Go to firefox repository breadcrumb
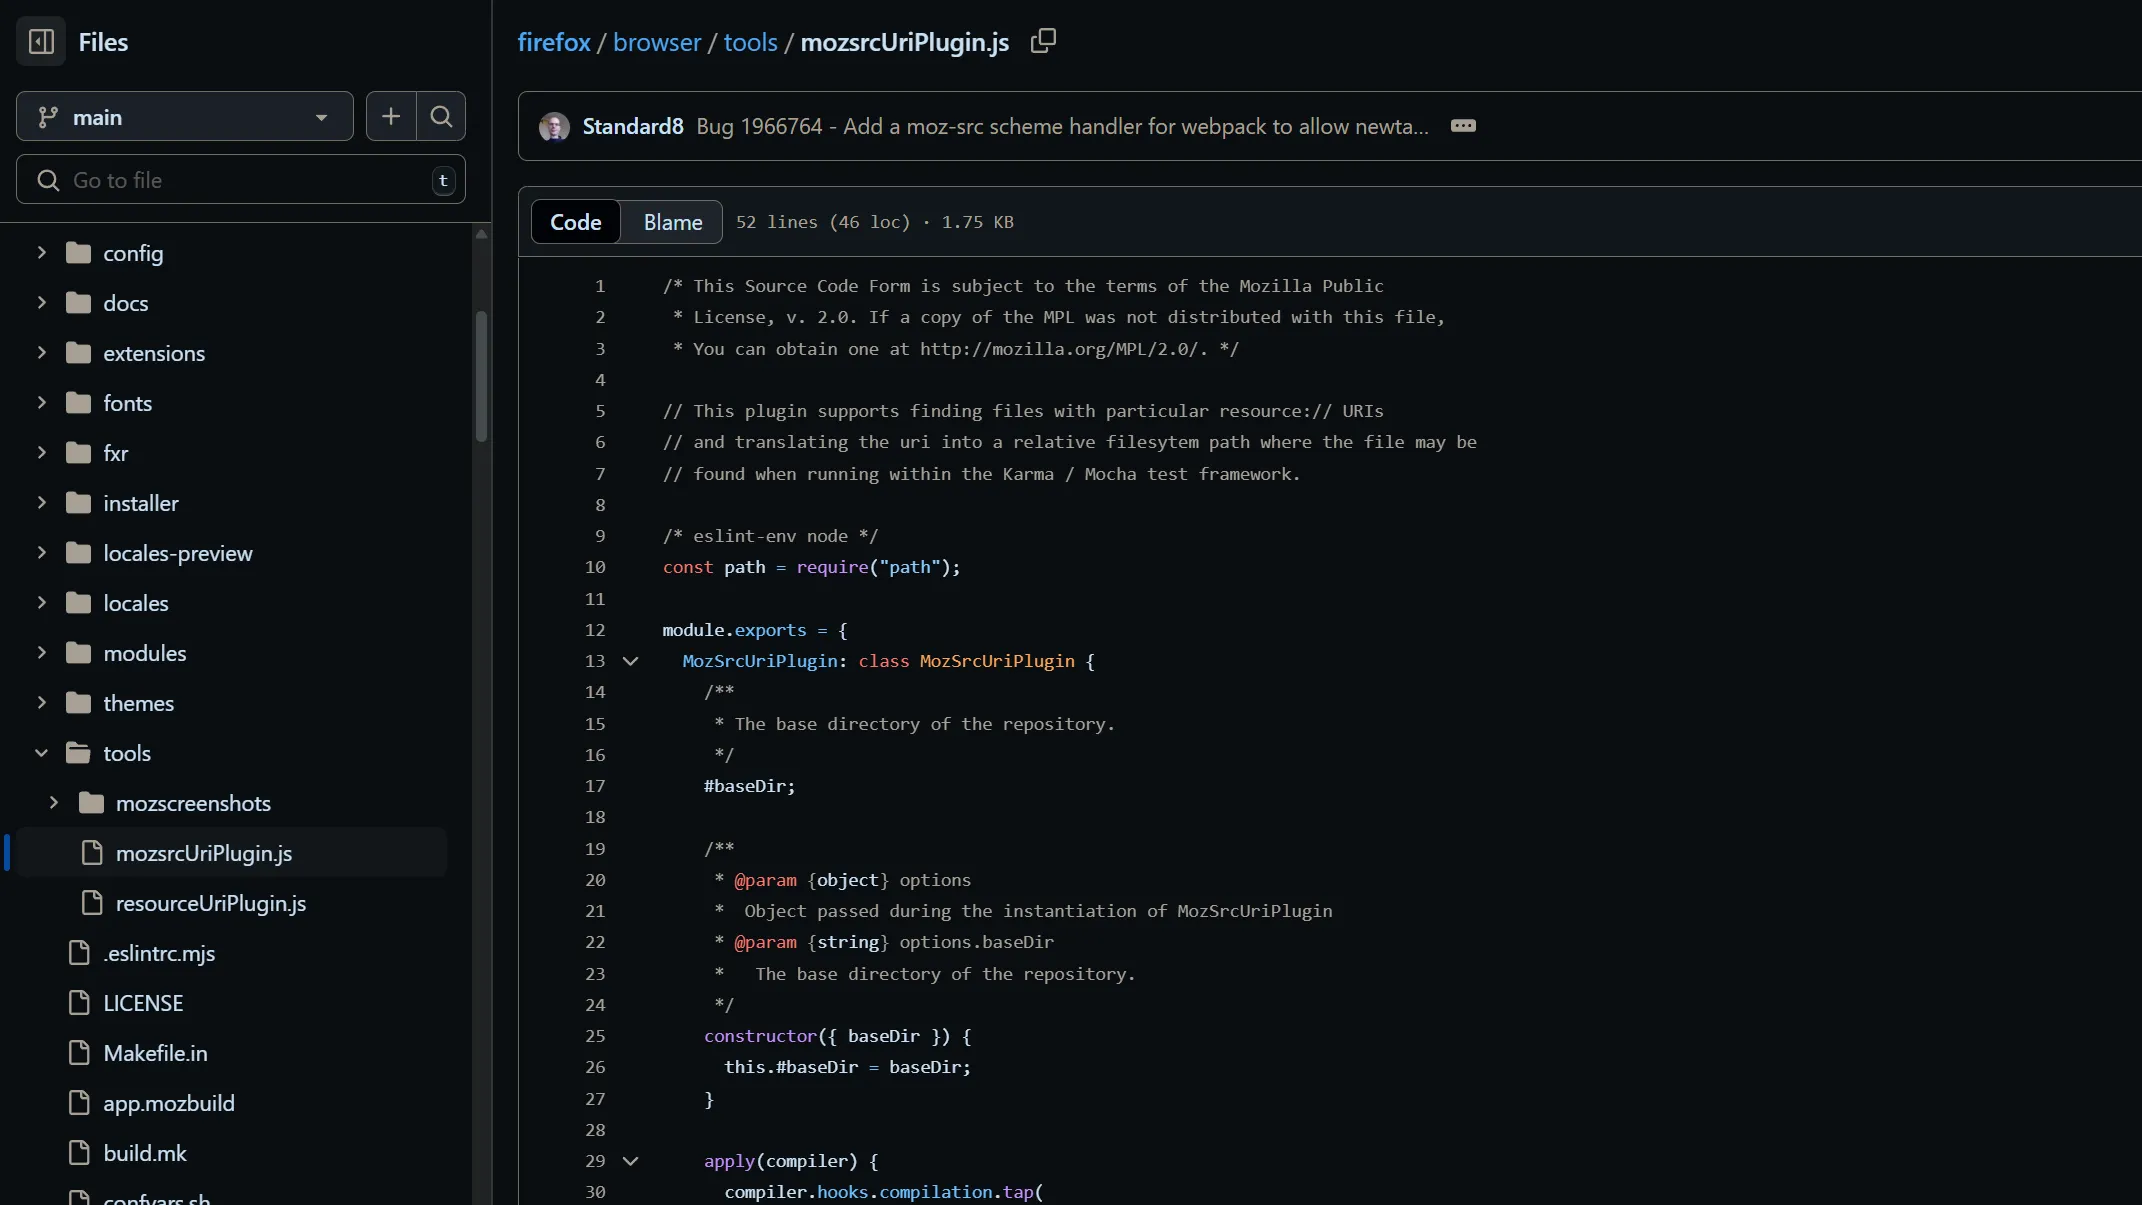This screenshot has height=1205, width=2142. pos(554,42)
